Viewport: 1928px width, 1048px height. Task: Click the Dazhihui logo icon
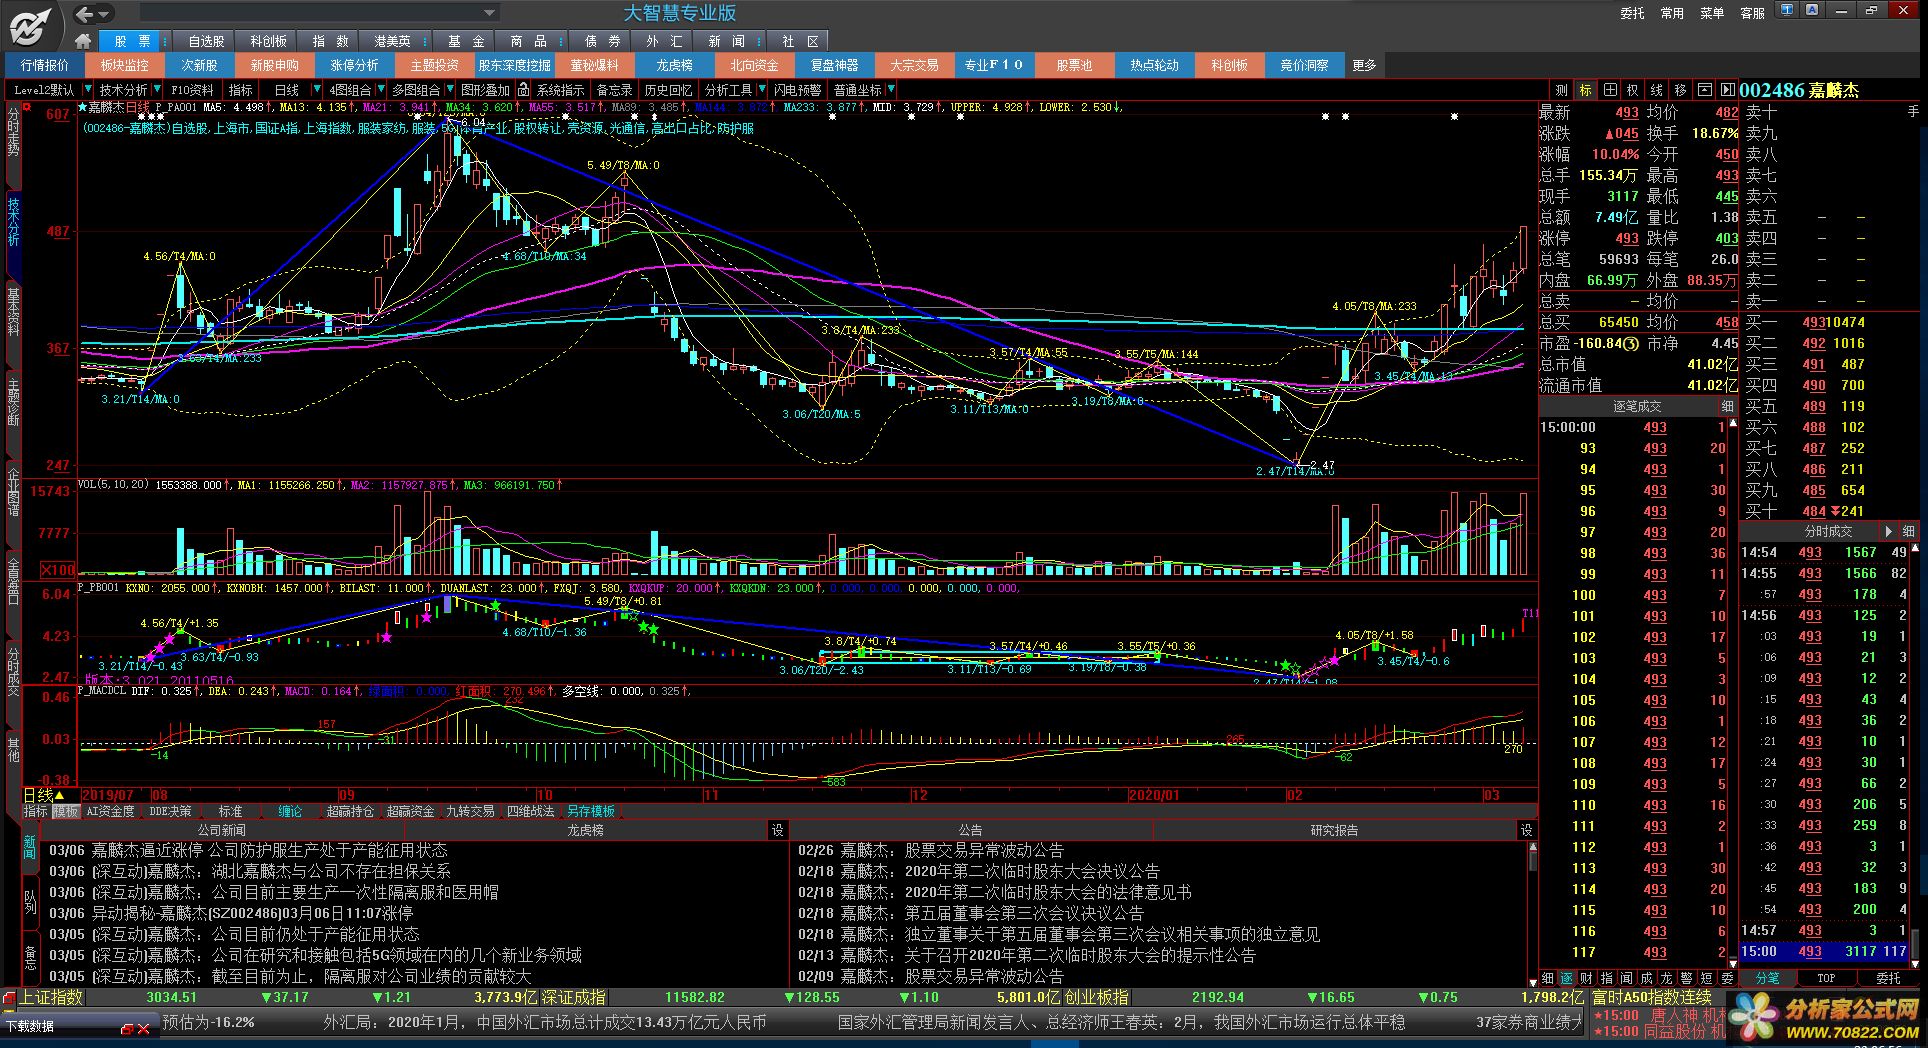click(32, 26)
